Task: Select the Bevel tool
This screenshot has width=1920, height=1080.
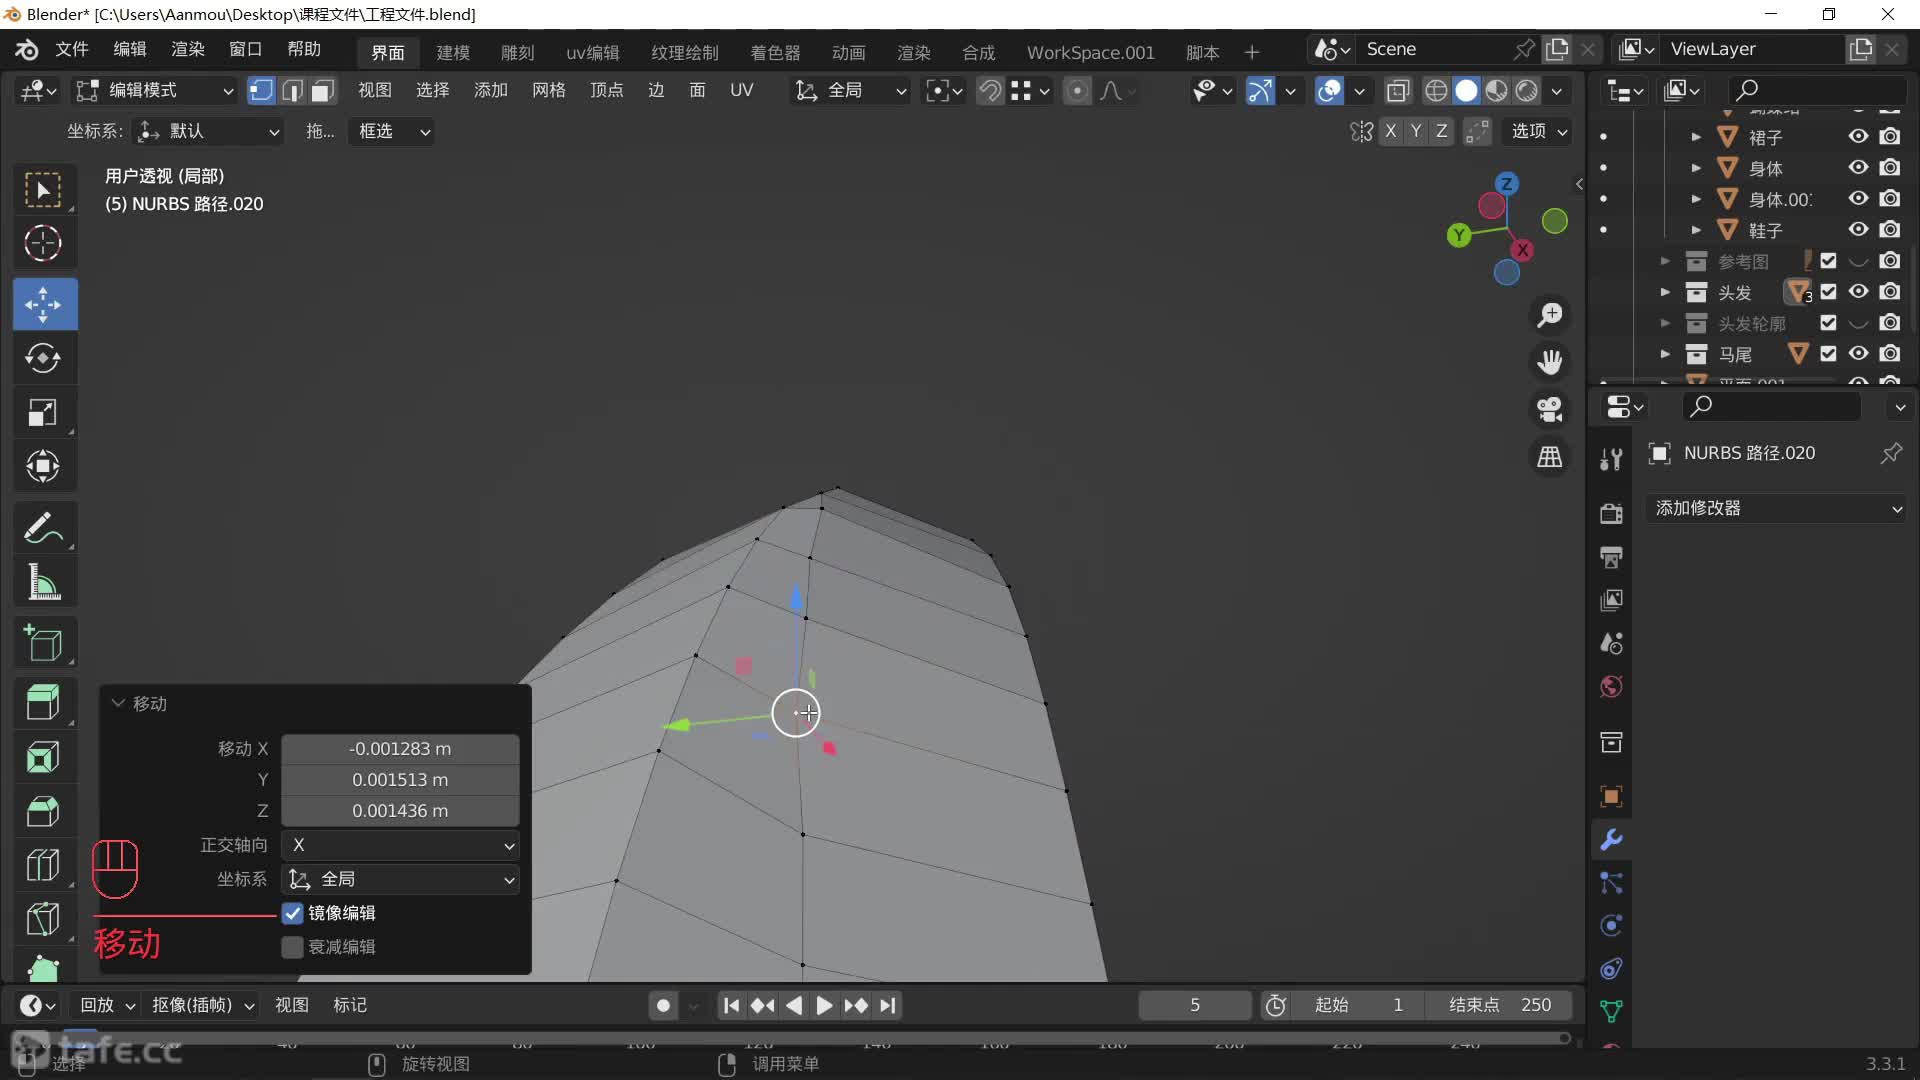Action: (43, 811)
